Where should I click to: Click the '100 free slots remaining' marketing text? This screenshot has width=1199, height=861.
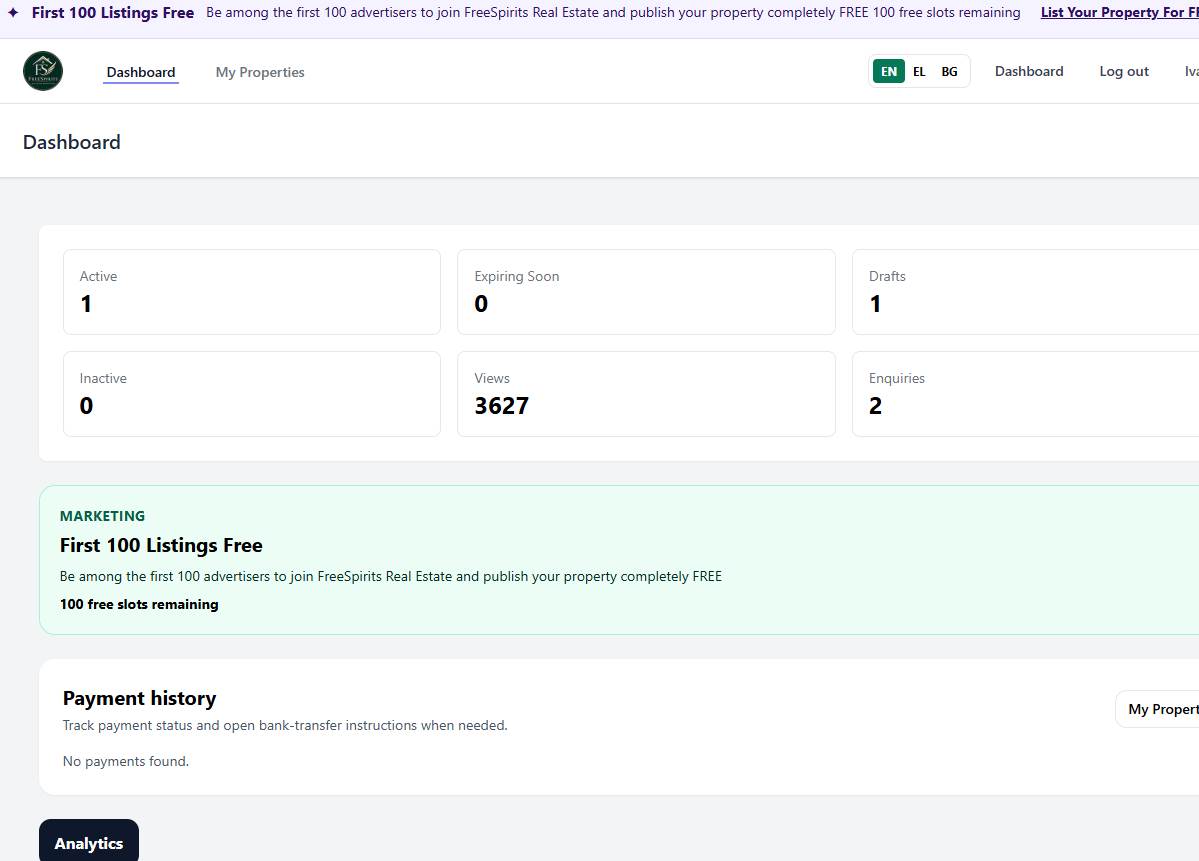[x=139, y=604]
